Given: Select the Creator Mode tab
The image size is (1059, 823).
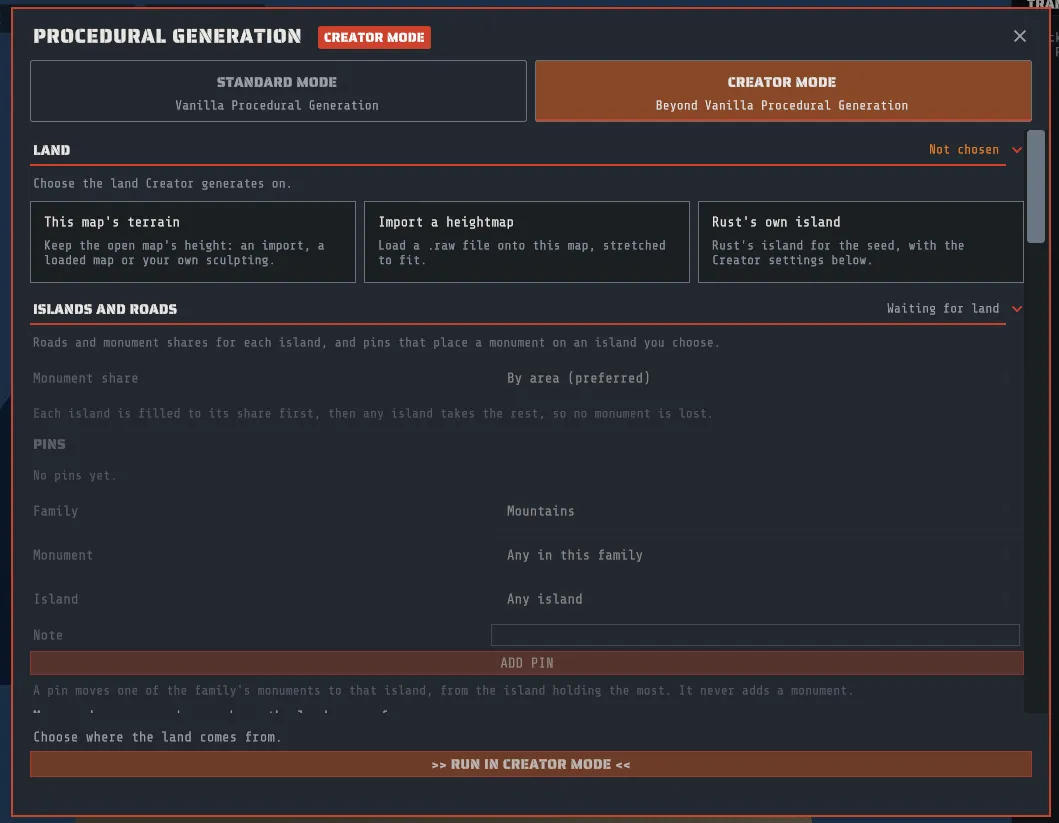Looking at the screenshot, I should click(783, 91).
